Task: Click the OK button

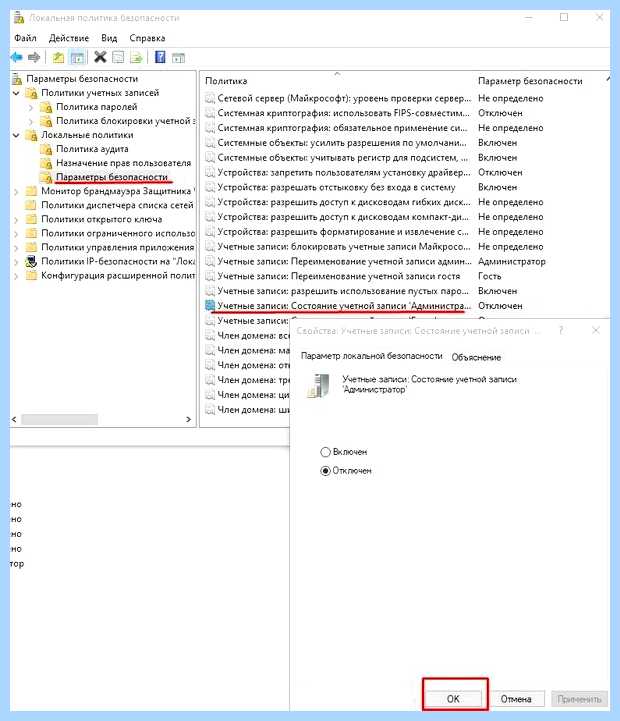Action: 453,699
